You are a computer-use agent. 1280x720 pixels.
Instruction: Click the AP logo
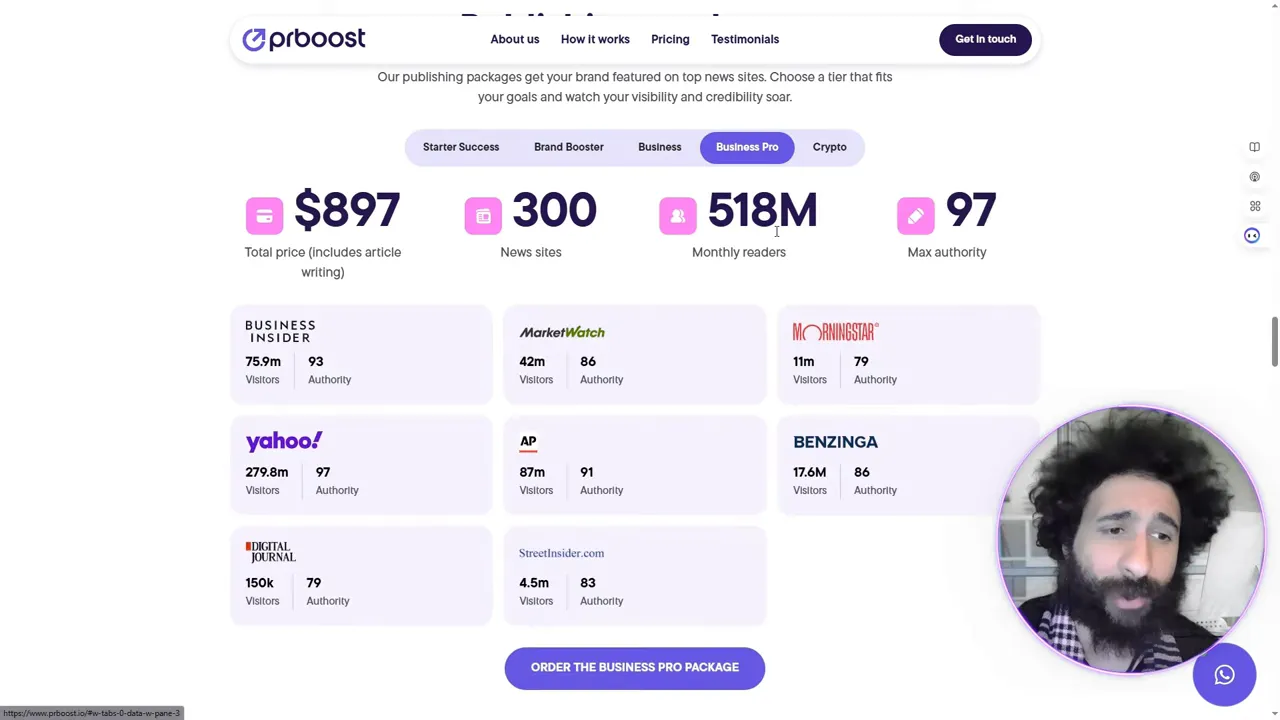point(528,442)
